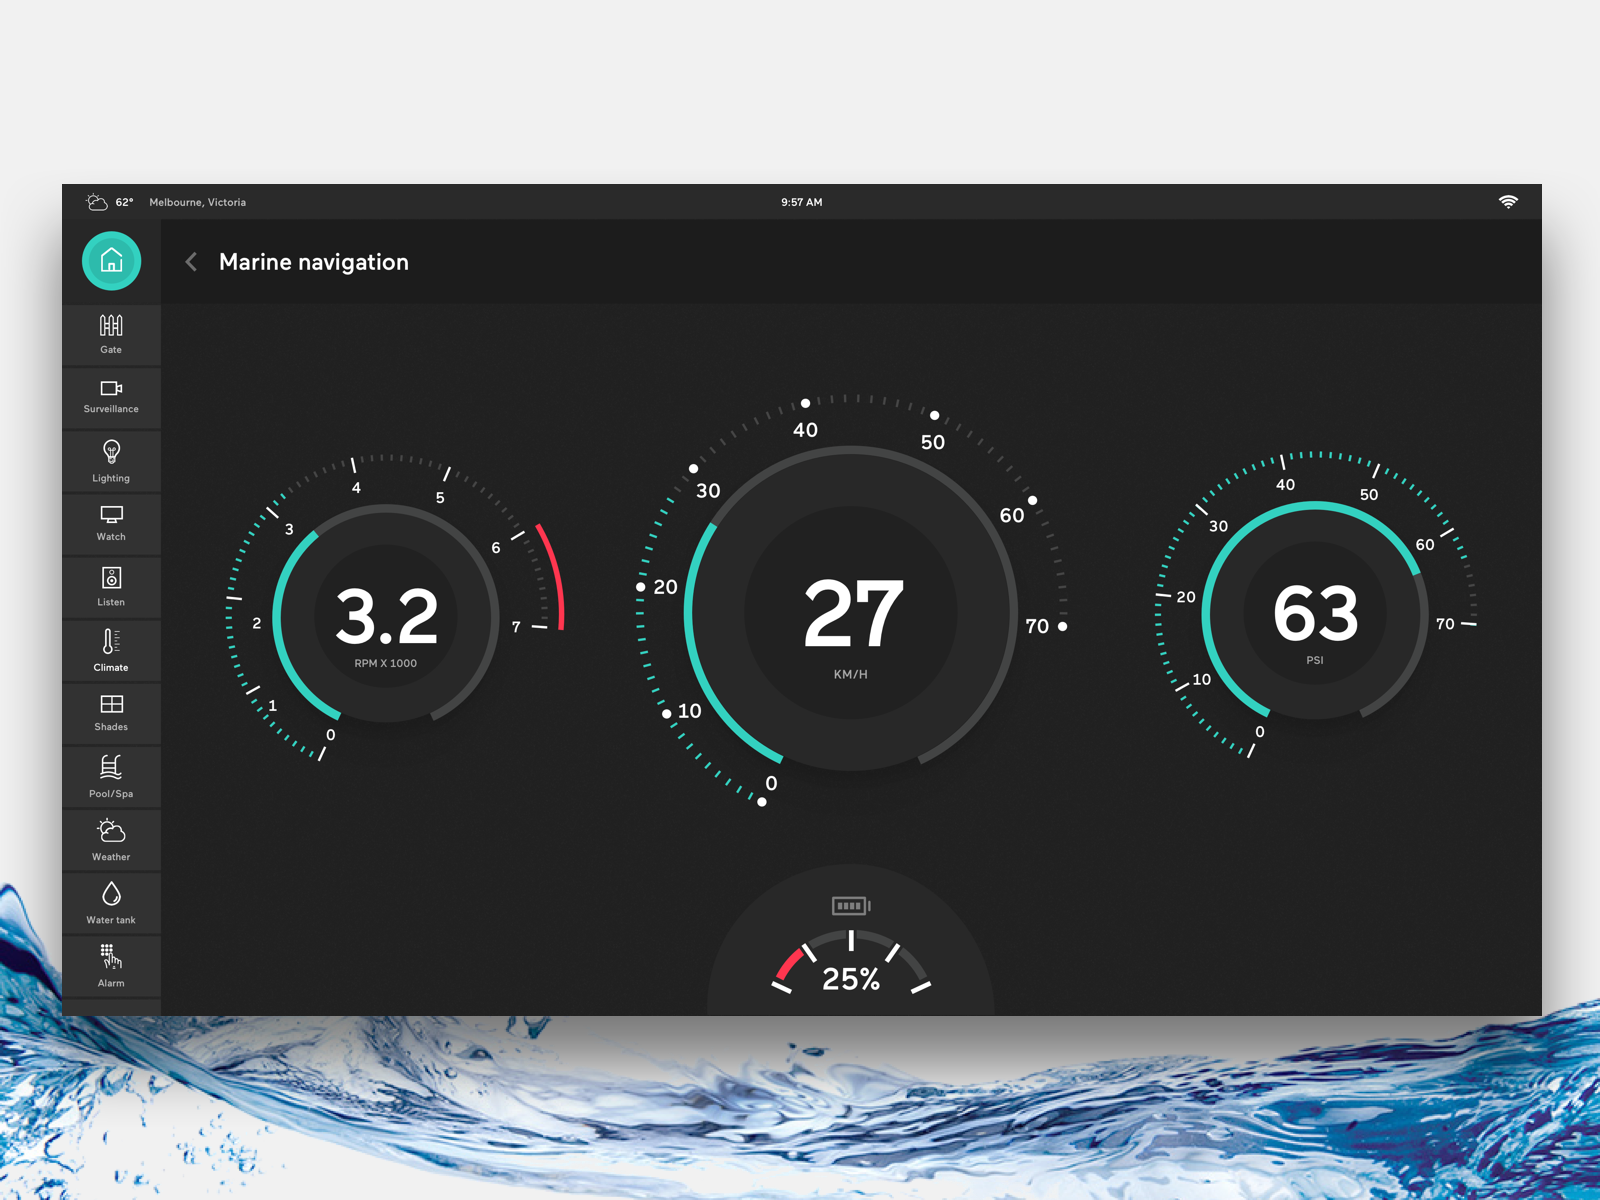The height and width of the screenshot is (1200, 1600).
Task: Navigate back from Marine navigation
Action: pos(191,262)
